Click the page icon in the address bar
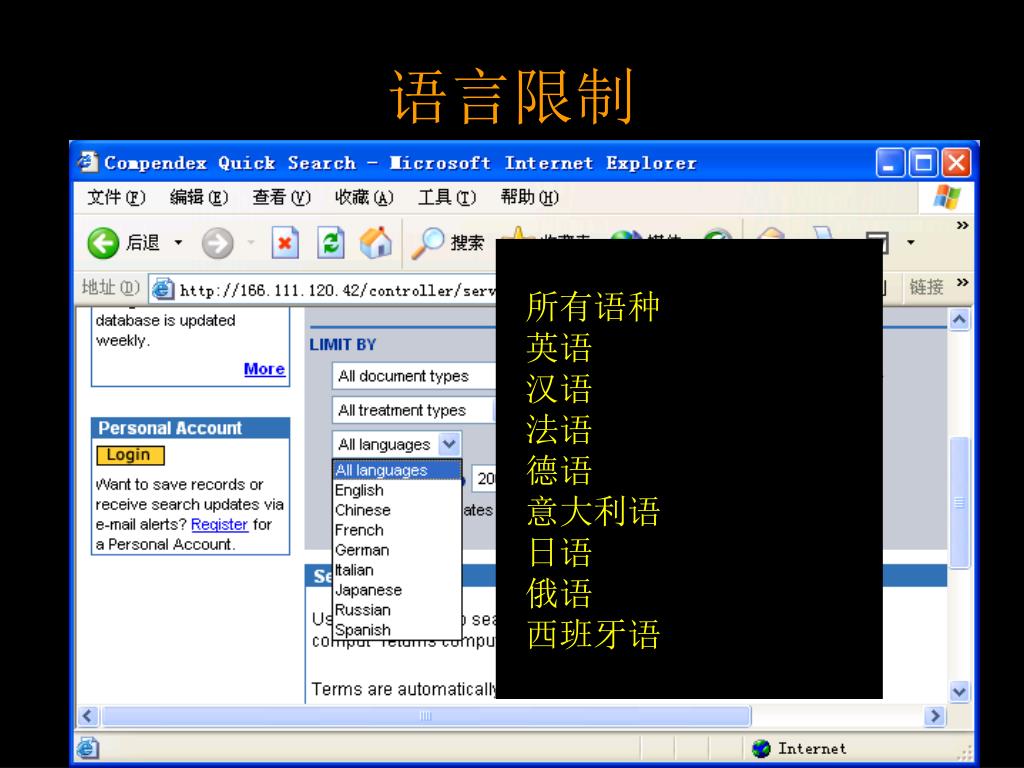This screenshot has height=768, width=1024. (163, 288)
